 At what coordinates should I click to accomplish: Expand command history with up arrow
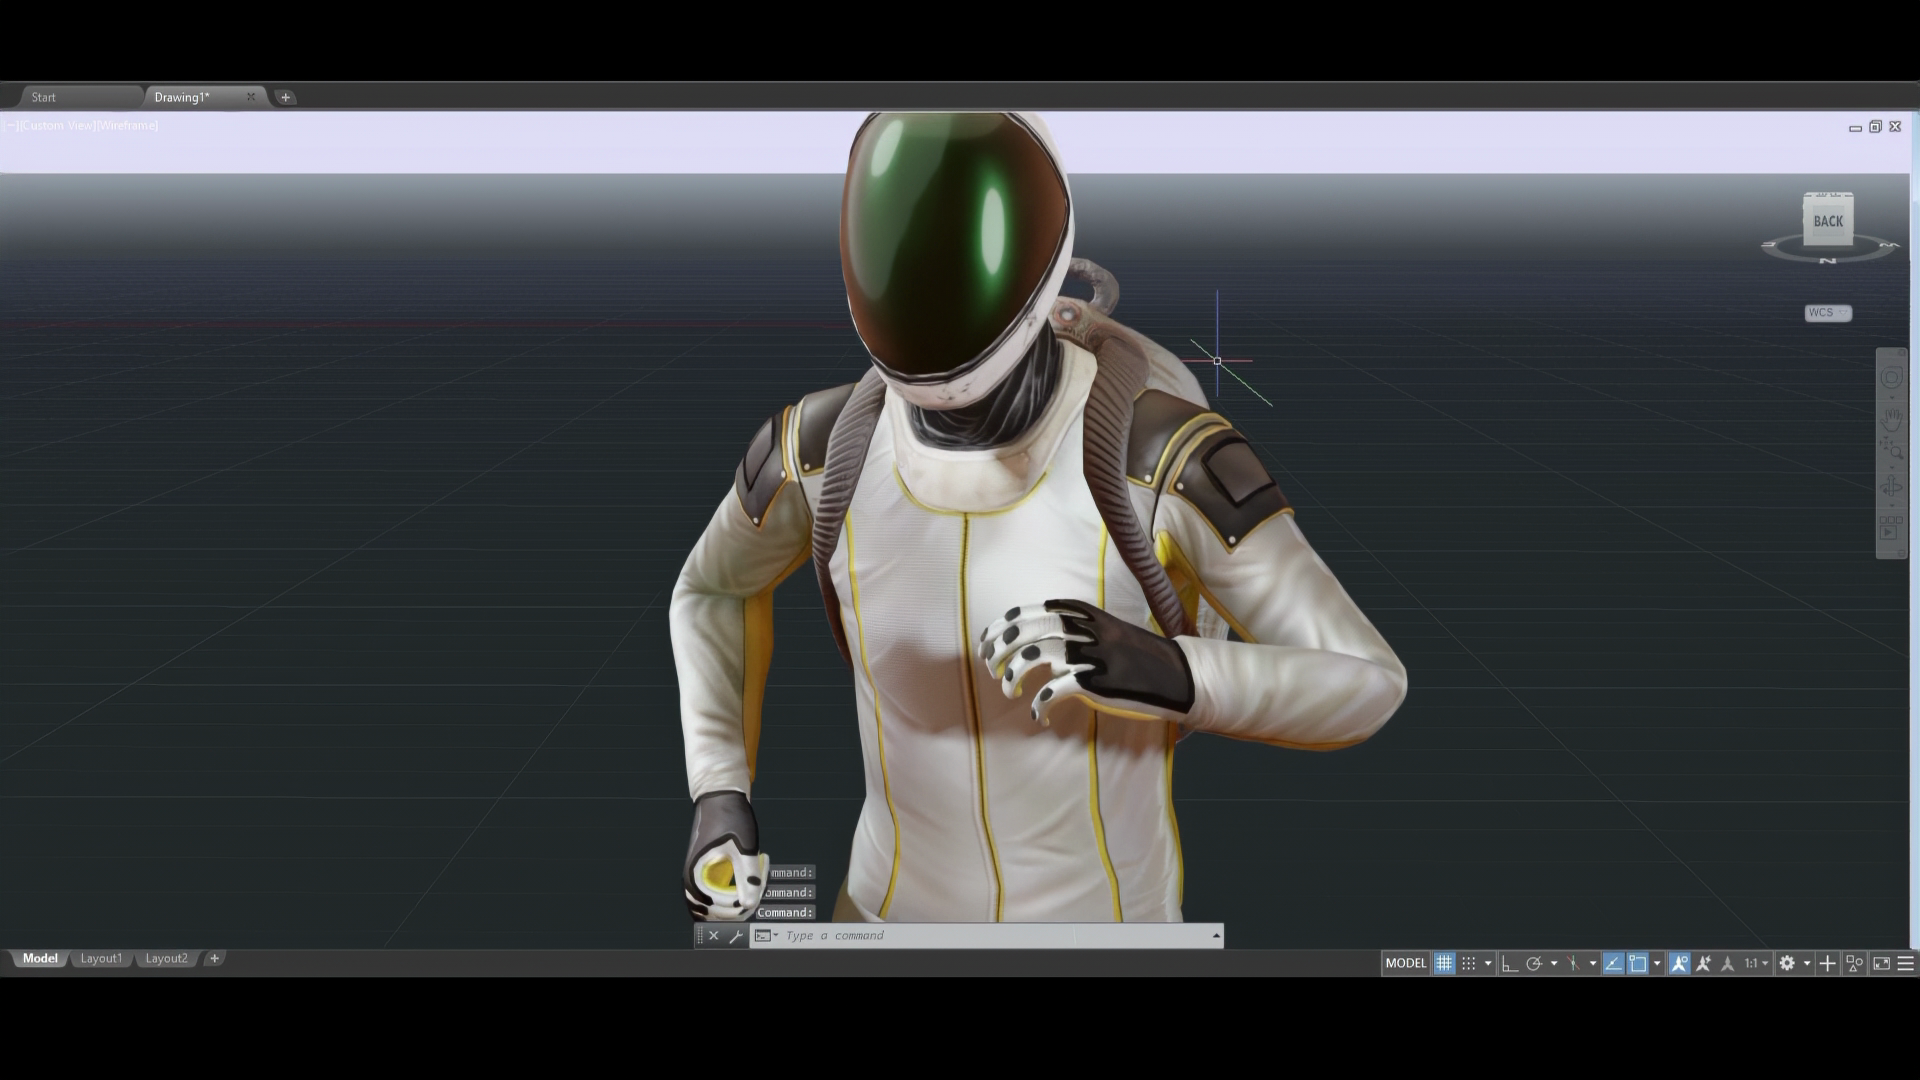1216,936
